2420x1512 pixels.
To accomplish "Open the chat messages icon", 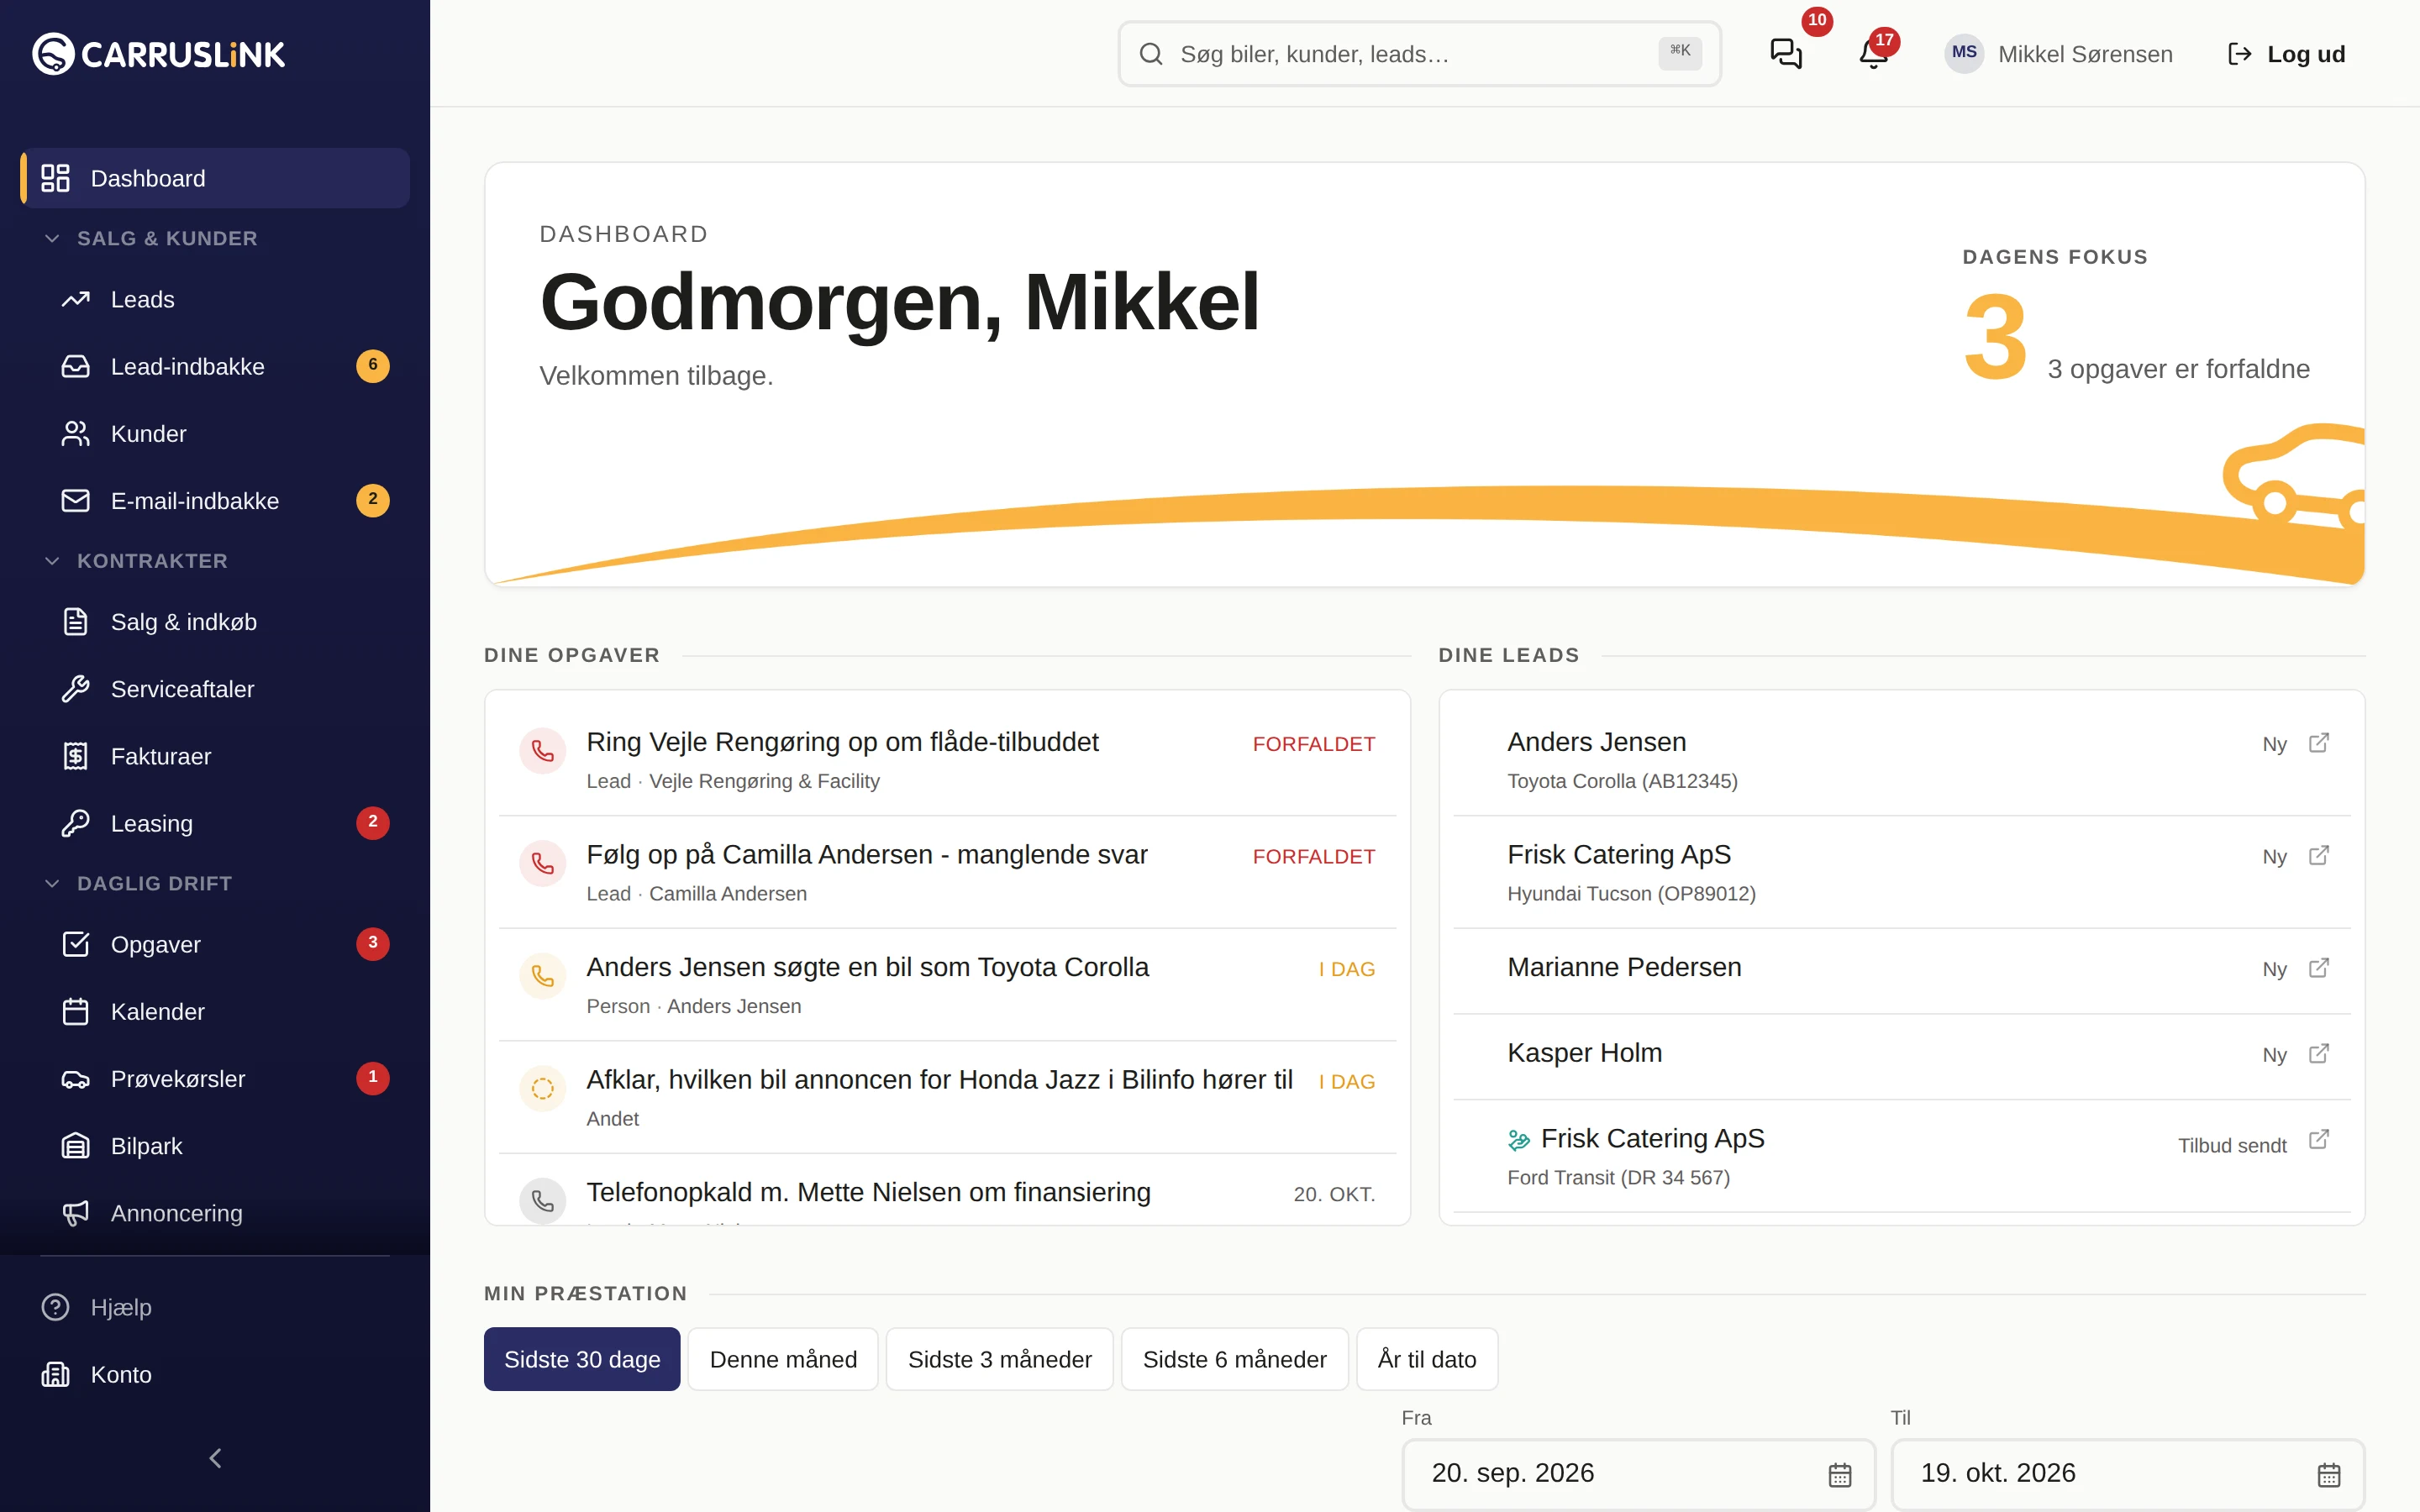I will coord(1786,54).
